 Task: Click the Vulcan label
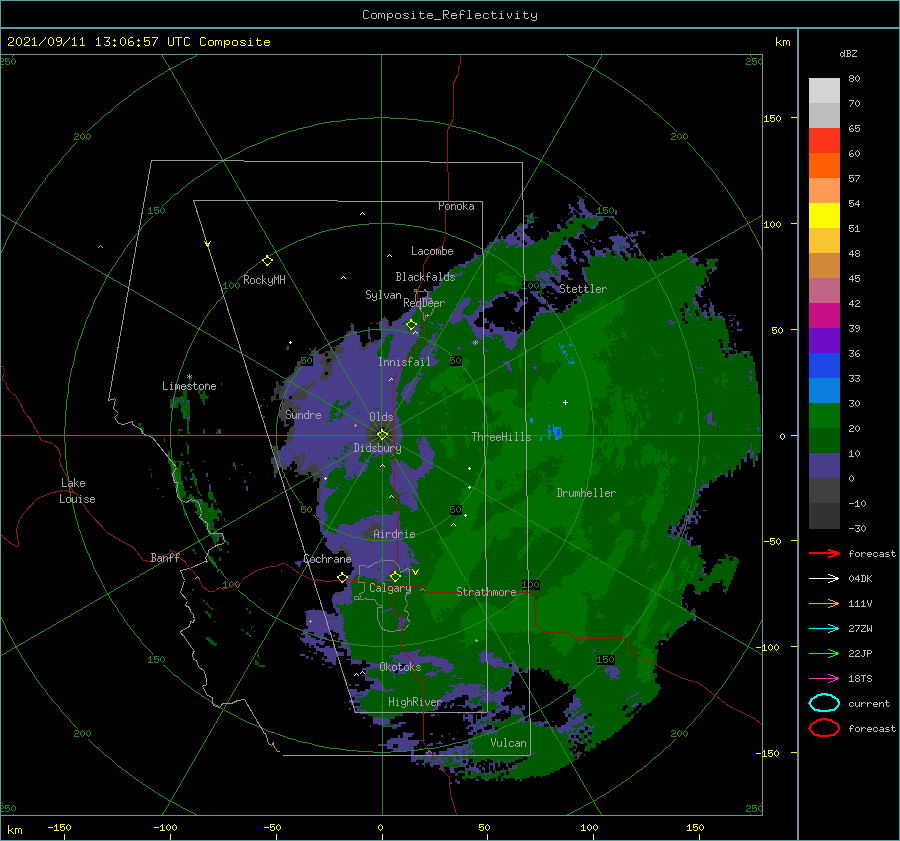[x=508, y=743]
